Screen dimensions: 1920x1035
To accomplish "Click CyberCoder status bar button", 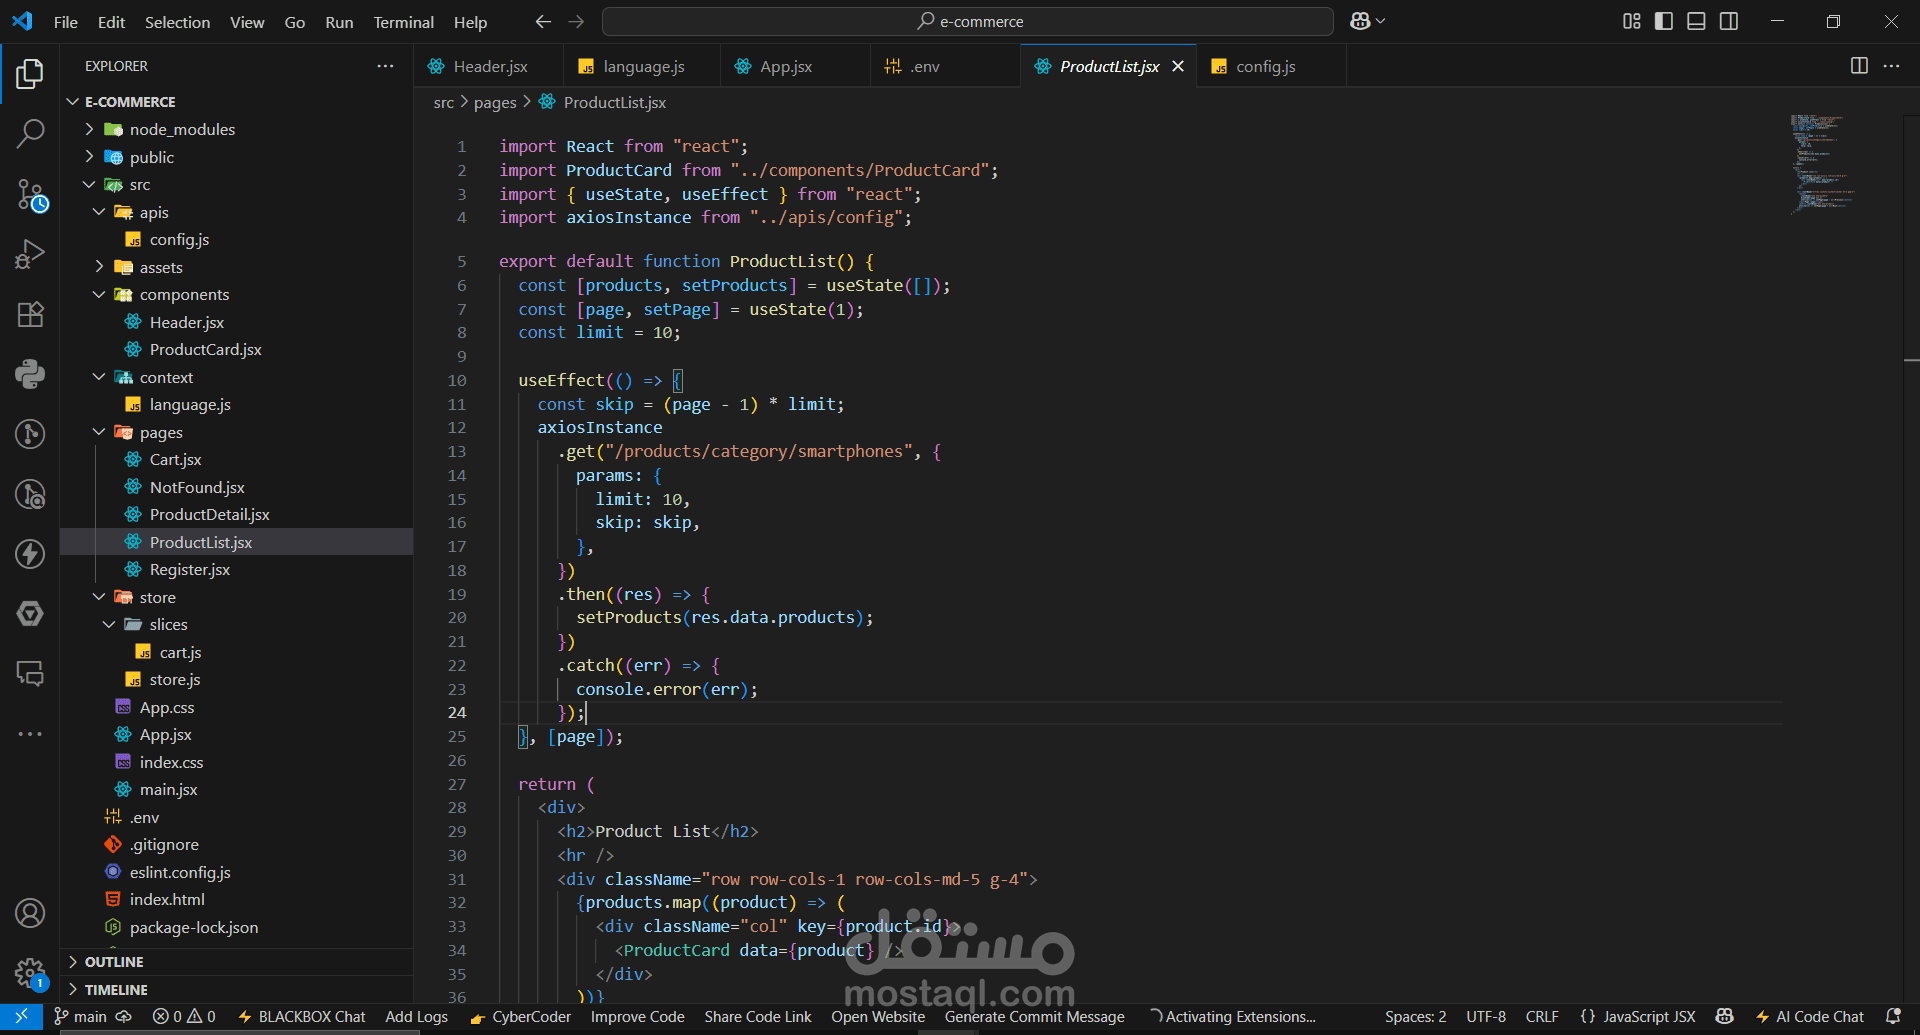I will coord(520,1016).
